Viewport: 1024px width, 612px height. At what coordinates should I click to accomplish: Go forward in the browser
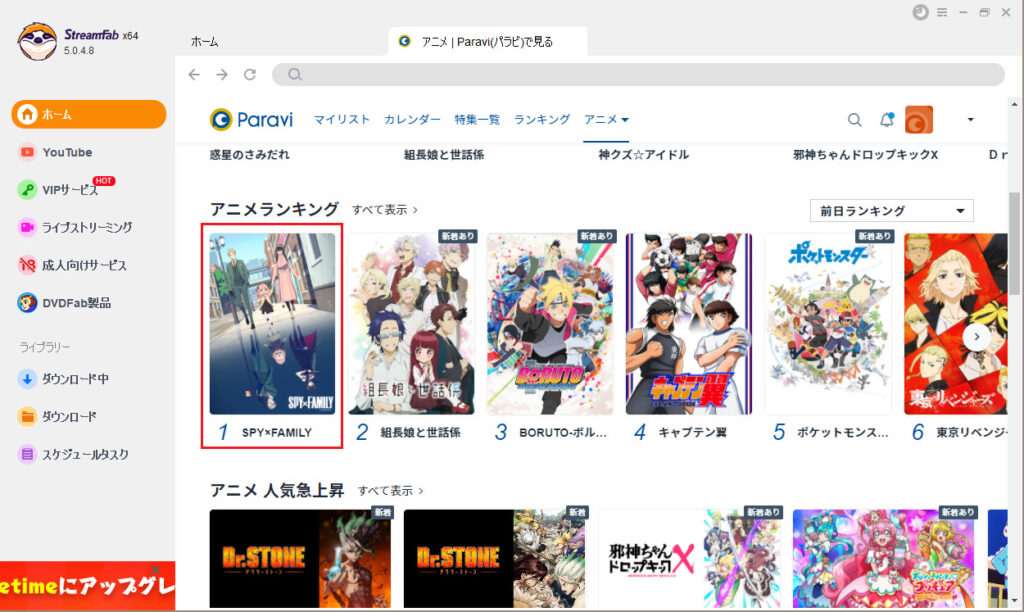point(222,74)
